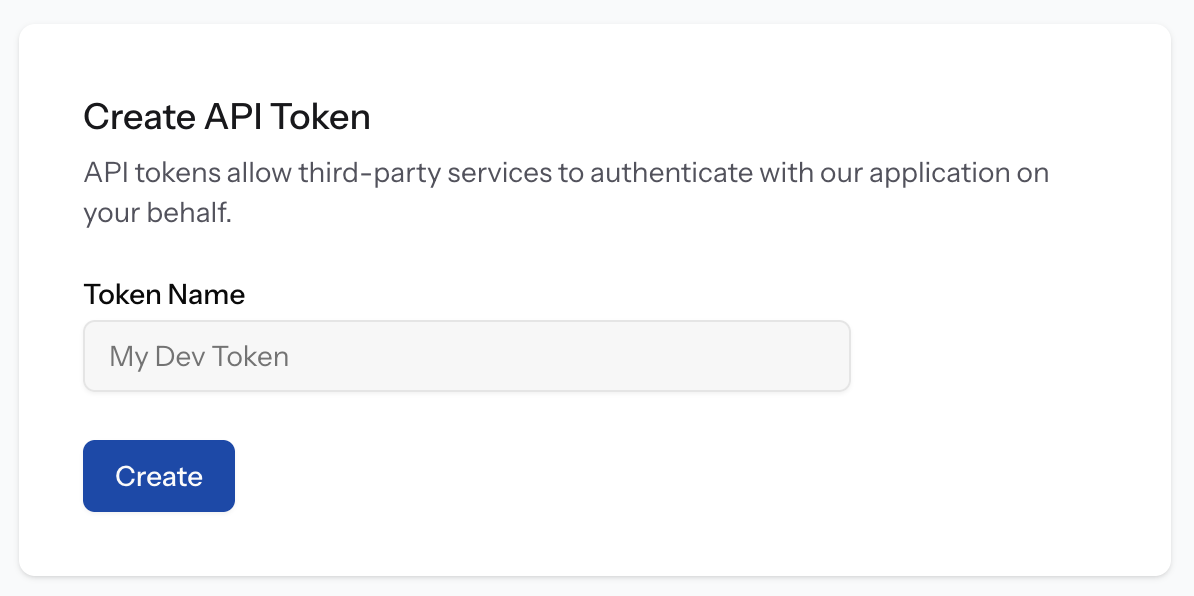The height and width of the screenshot is (596, 1194).
Task: Click the word "Name" in the field label
Action: point(207,294)
